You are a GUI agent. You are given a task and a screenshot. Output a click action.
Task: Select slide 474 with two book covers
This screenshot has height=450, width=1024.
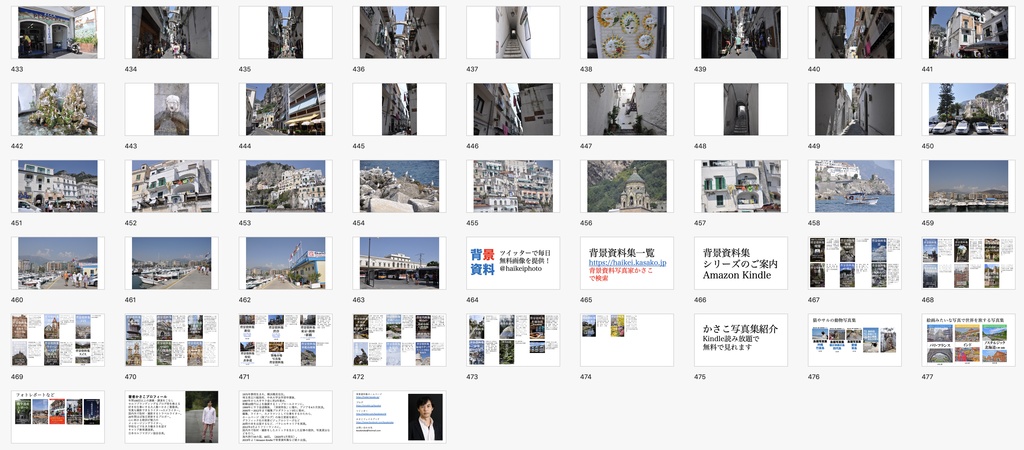pos(627,340)
